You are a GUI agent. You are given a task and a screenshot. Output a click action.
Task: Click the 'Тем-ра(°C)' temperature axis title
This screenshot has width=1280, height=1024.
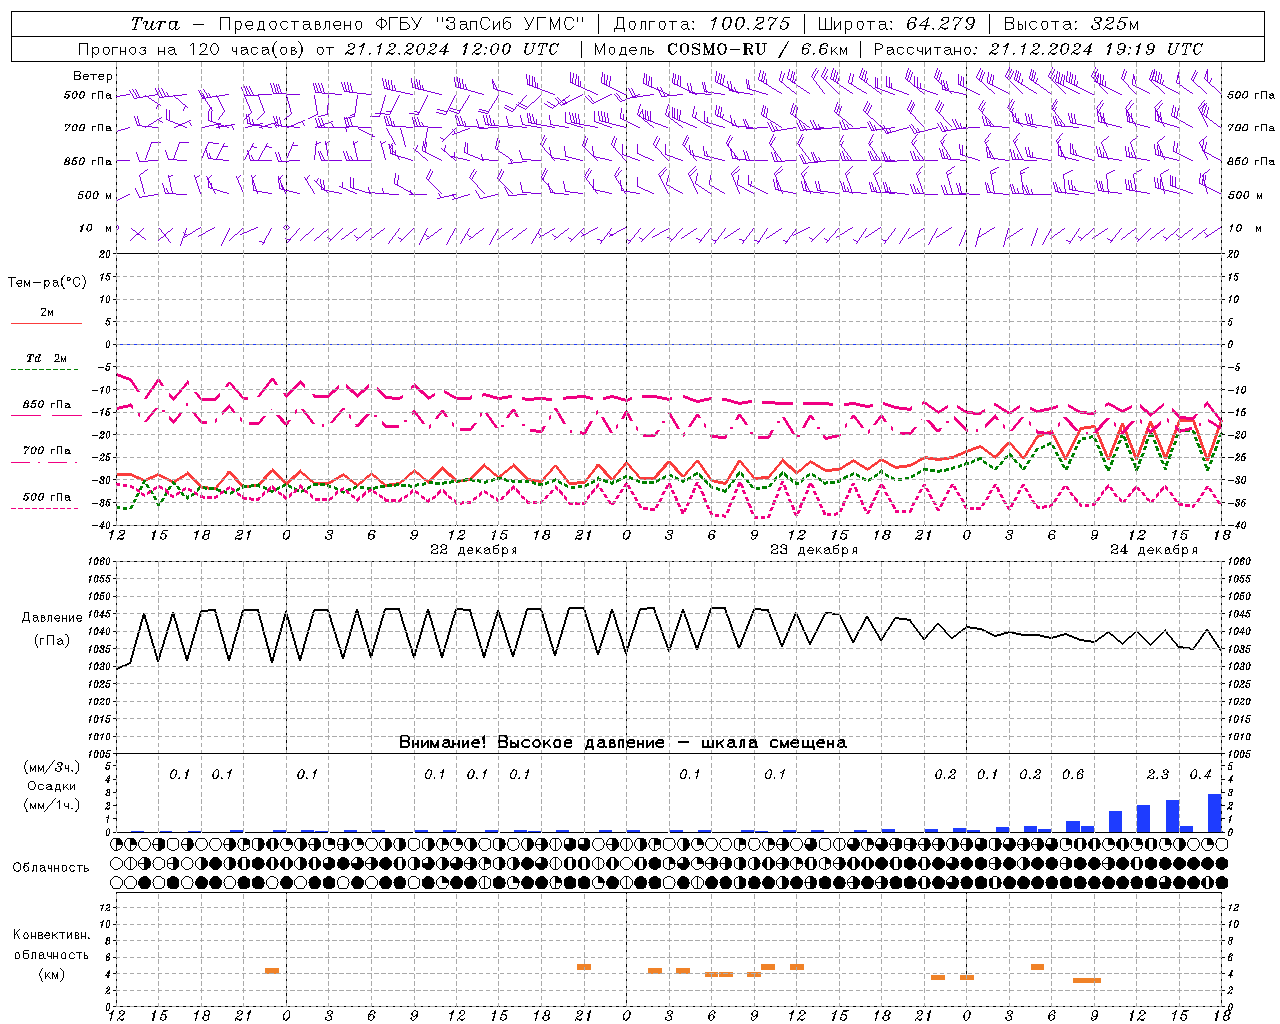(x=47, y=283)
